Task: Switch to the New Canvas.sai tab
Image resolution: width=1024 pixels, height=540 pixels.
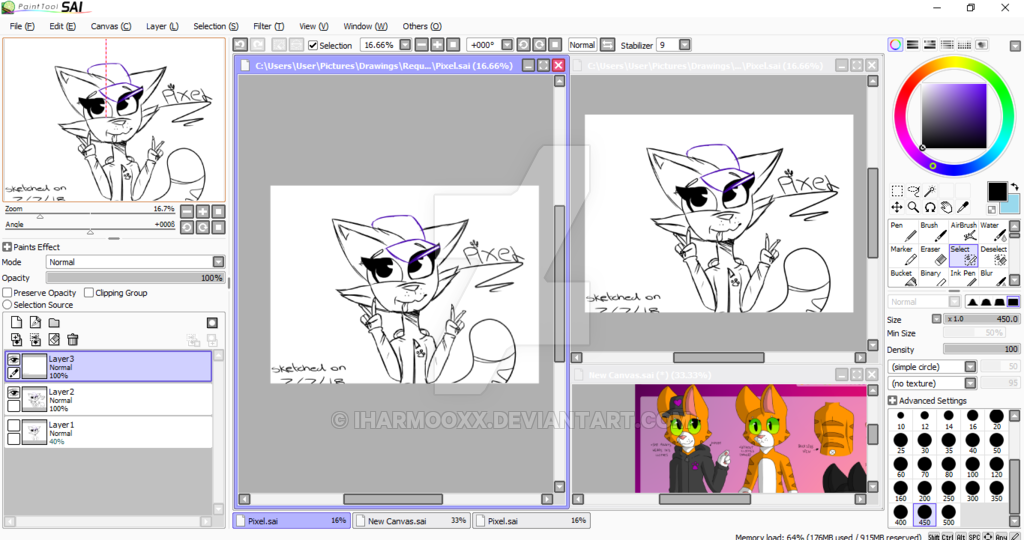Action: tap(411, 520)
